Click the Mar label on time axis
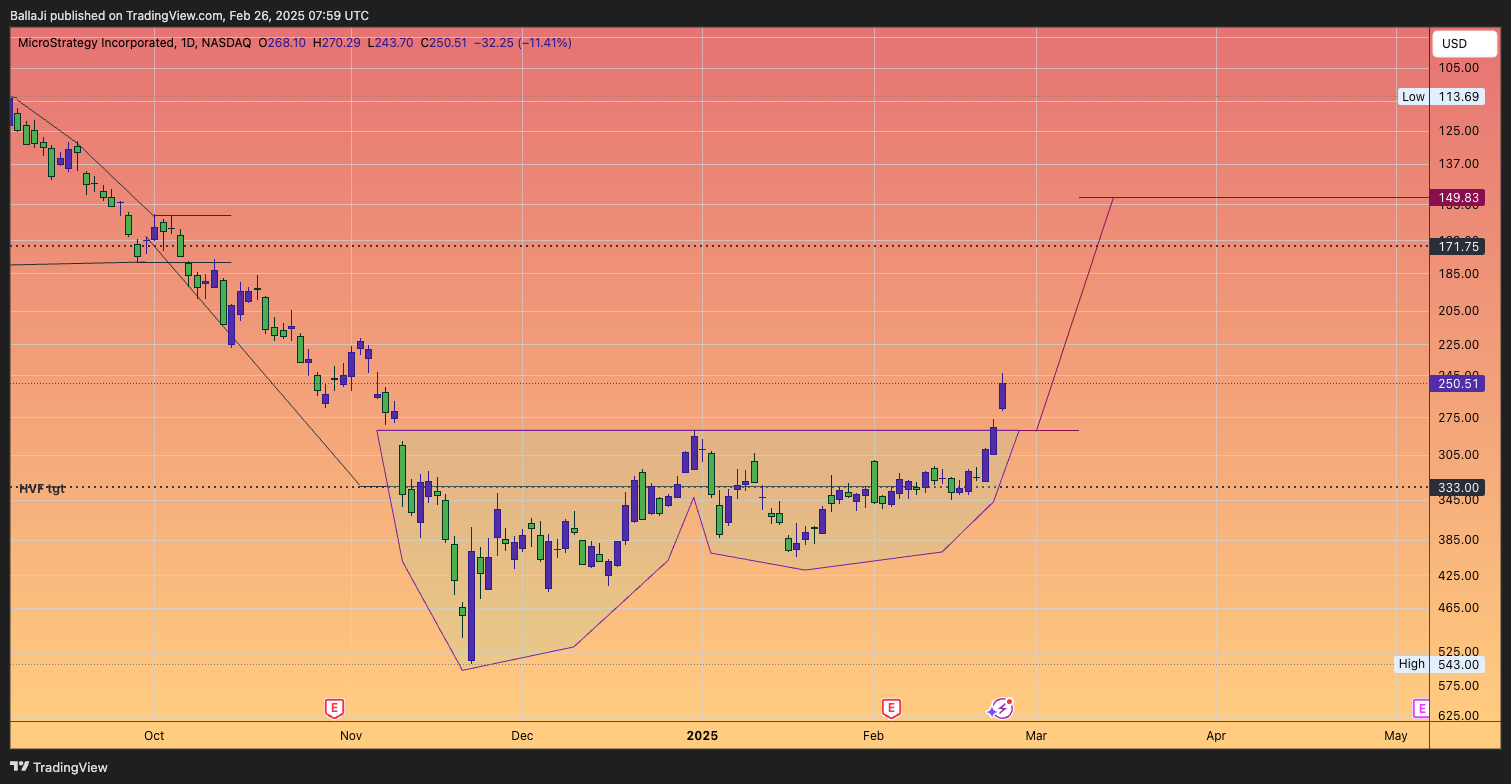The image size is (1511, 784). (x=1036, y=735)
